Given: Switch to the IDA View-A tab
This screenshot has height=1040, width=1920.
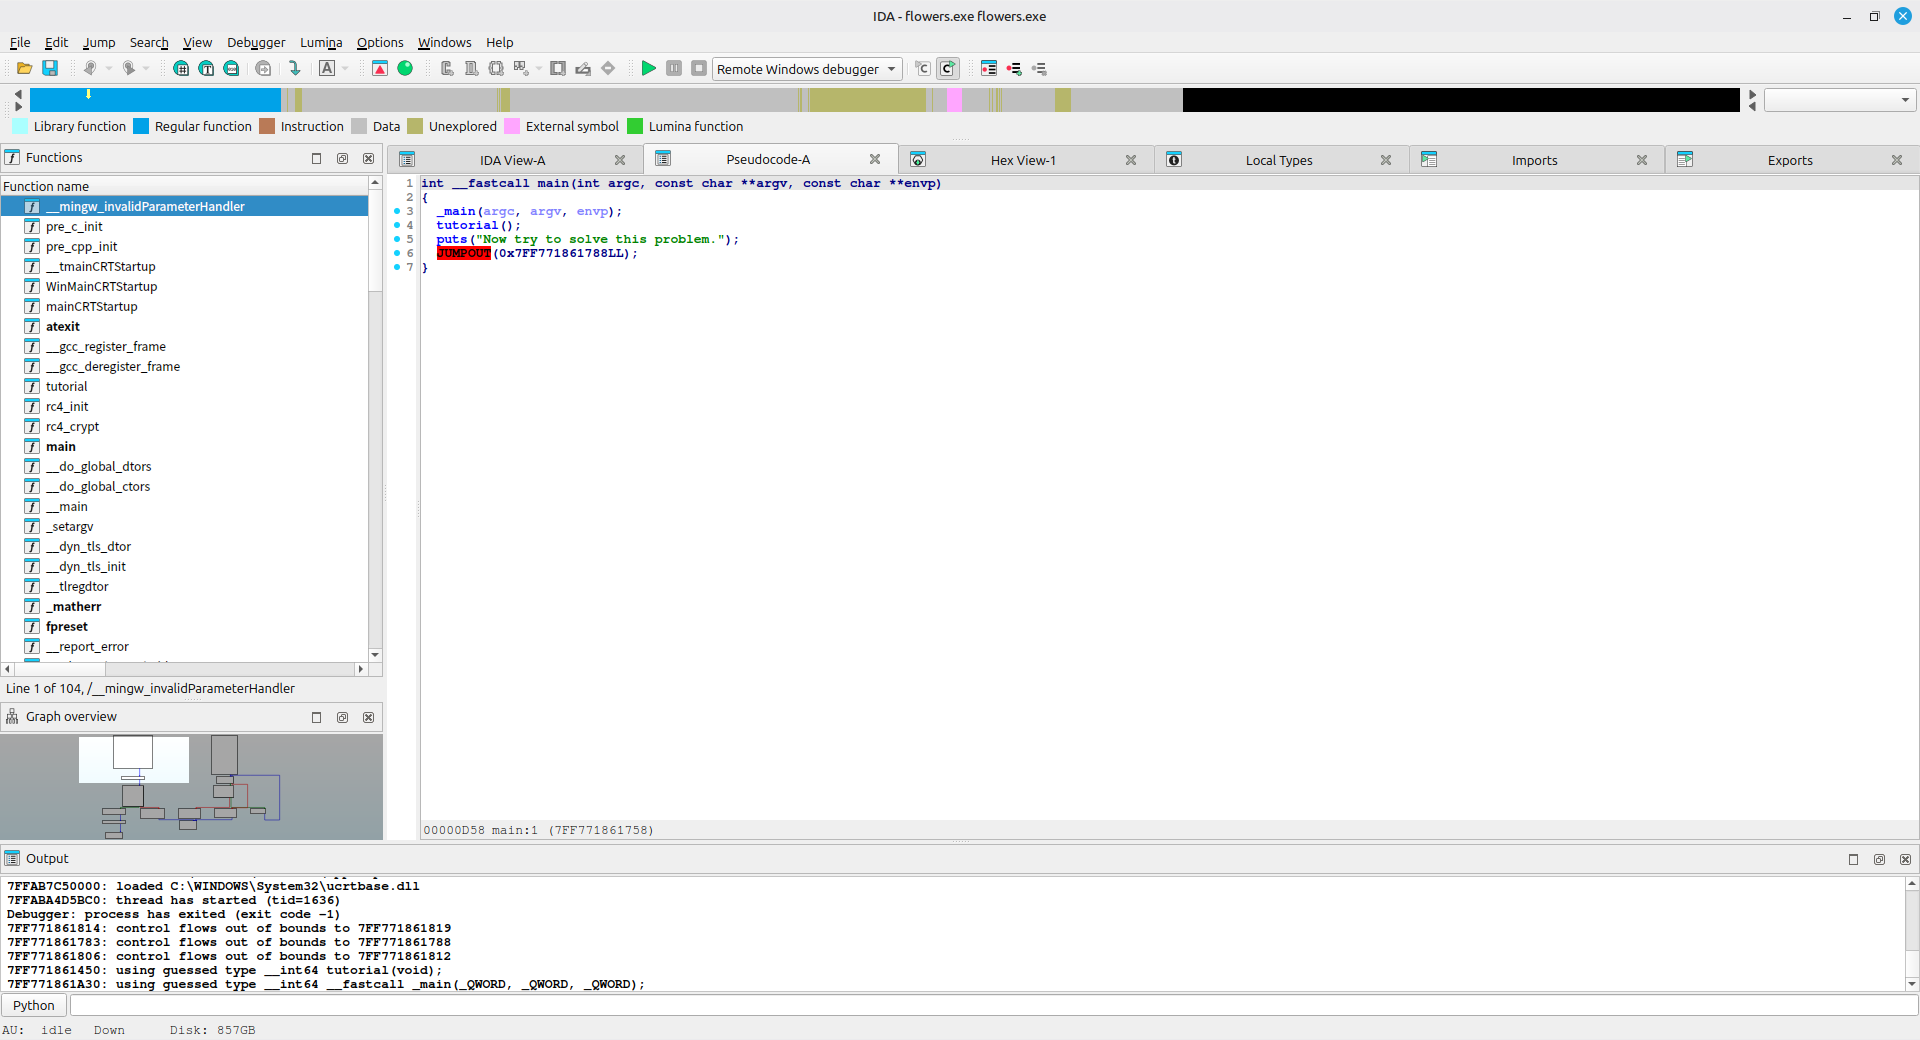Looking at the screenshot, I should [512, 160].
